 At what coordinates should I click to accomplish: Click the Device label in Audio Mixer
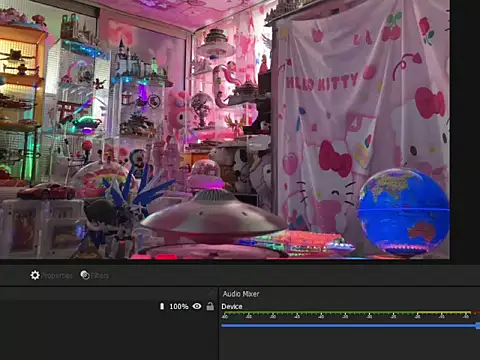(232, 306)
